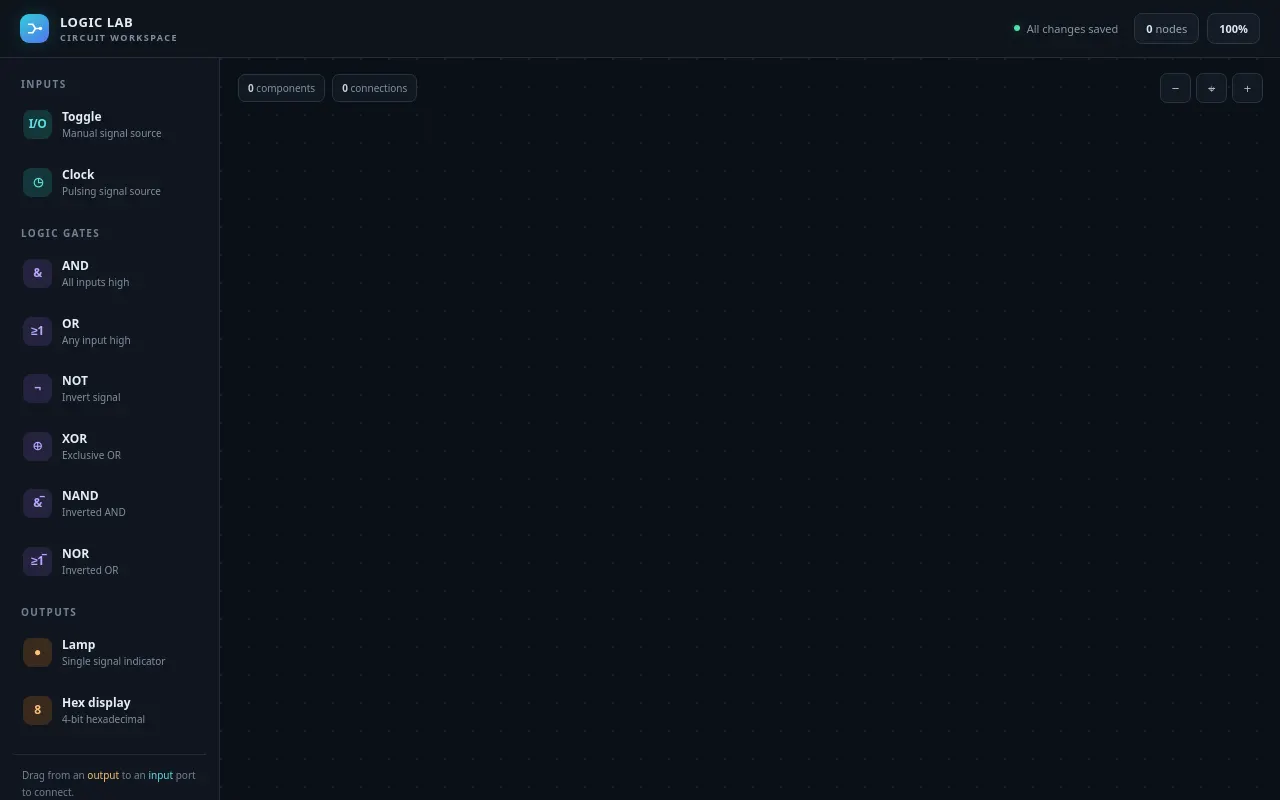Click the canvas button between minus and plus
This screenshot has width=1280, height=800.
[x=1211, y=88]
